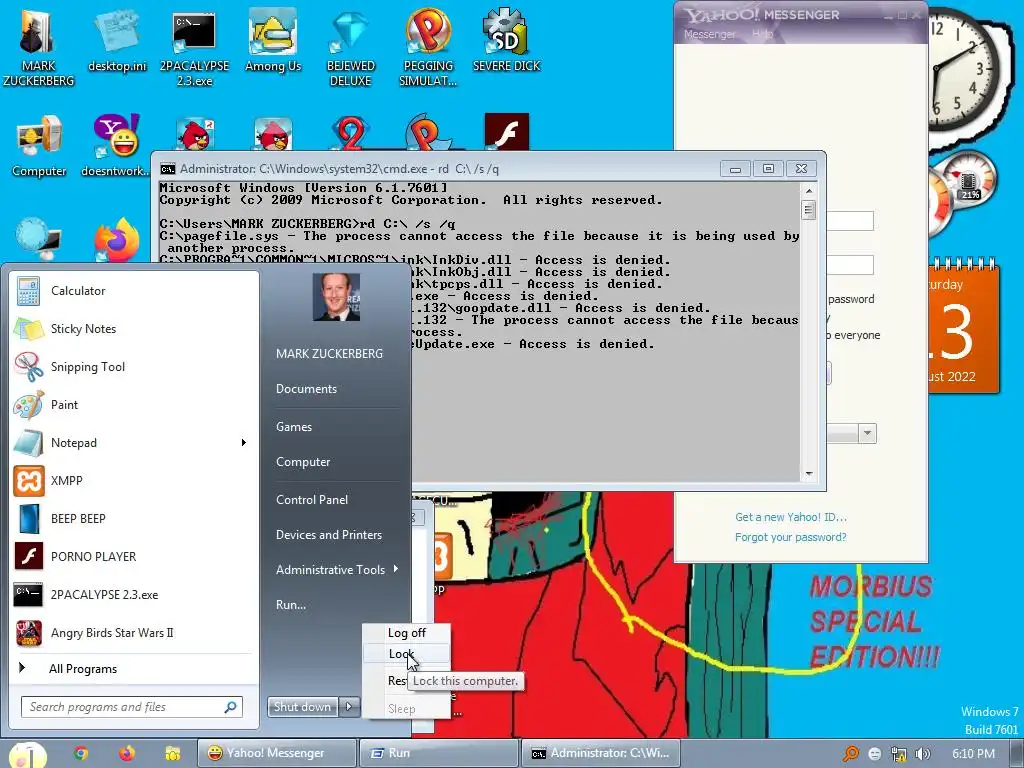Open the Messenger menu in Yahoo Messenger
1024x768 pixels.
point(709,34)
